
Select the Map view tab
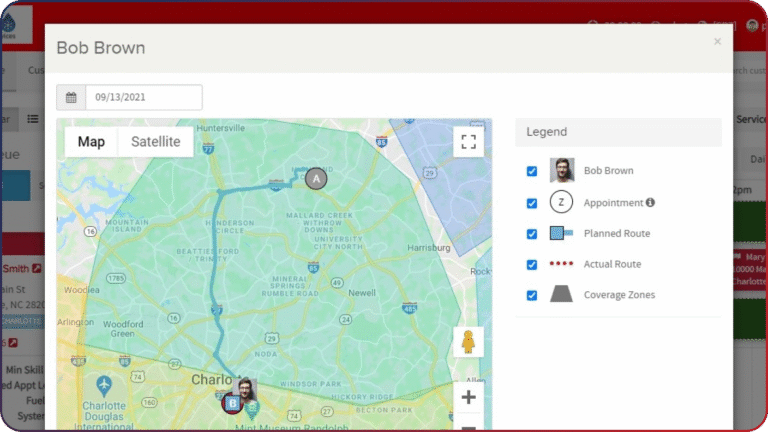pos(91,142)
